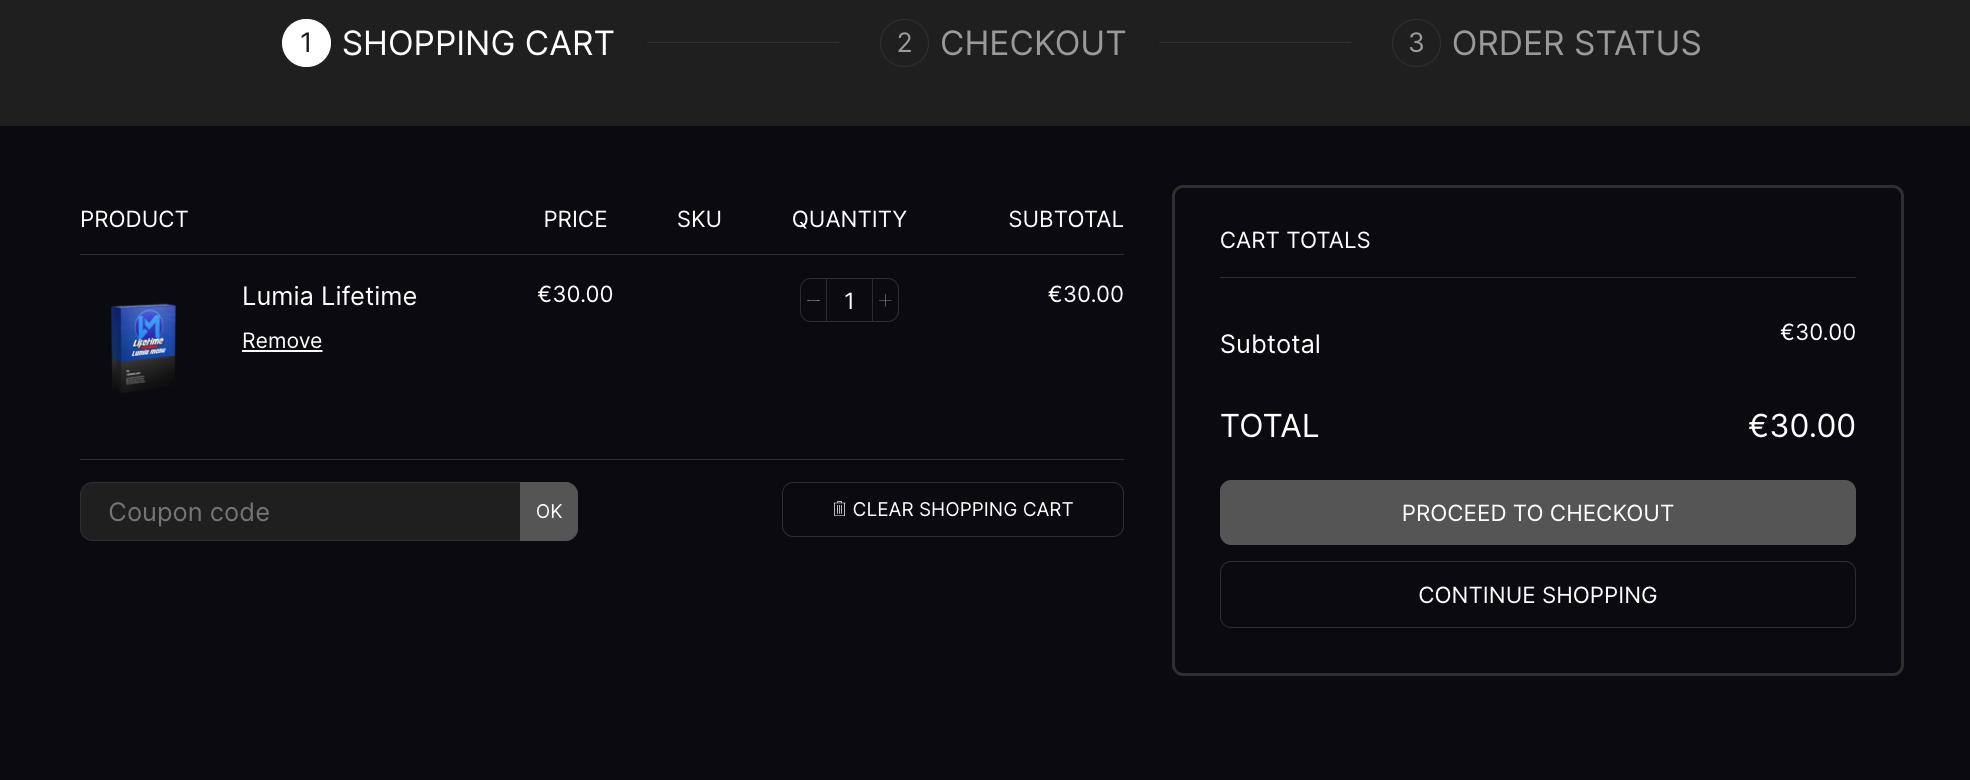This screenshot has width=1970, height=780.
Task: Click the step 3 circle icon
Action: tap(1416, 43)
